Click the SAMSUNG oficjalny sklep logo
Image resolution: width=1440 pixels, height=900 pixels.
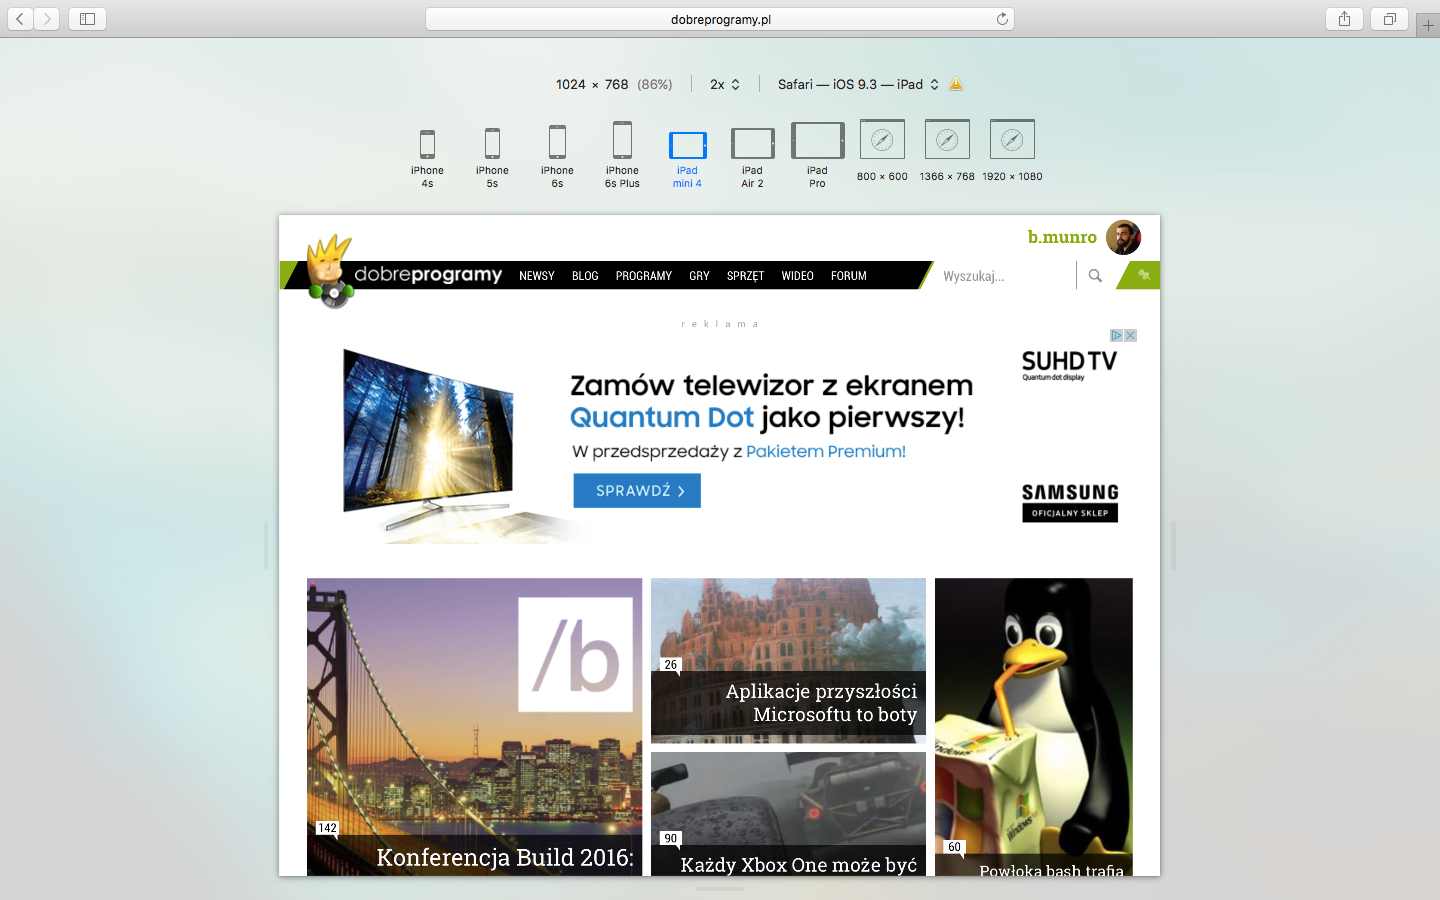click(1070, 502)
